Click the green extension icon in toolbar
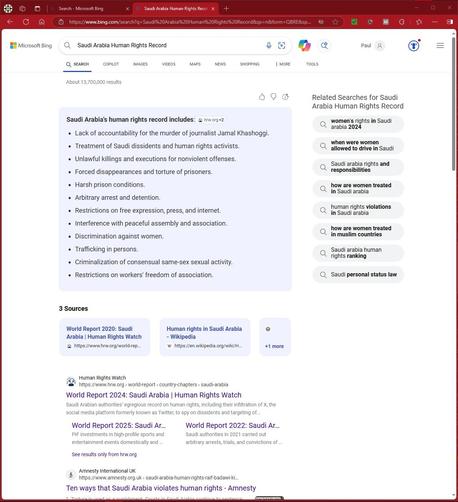The width and height of the screenshot is (458, 502). point(354,22)
